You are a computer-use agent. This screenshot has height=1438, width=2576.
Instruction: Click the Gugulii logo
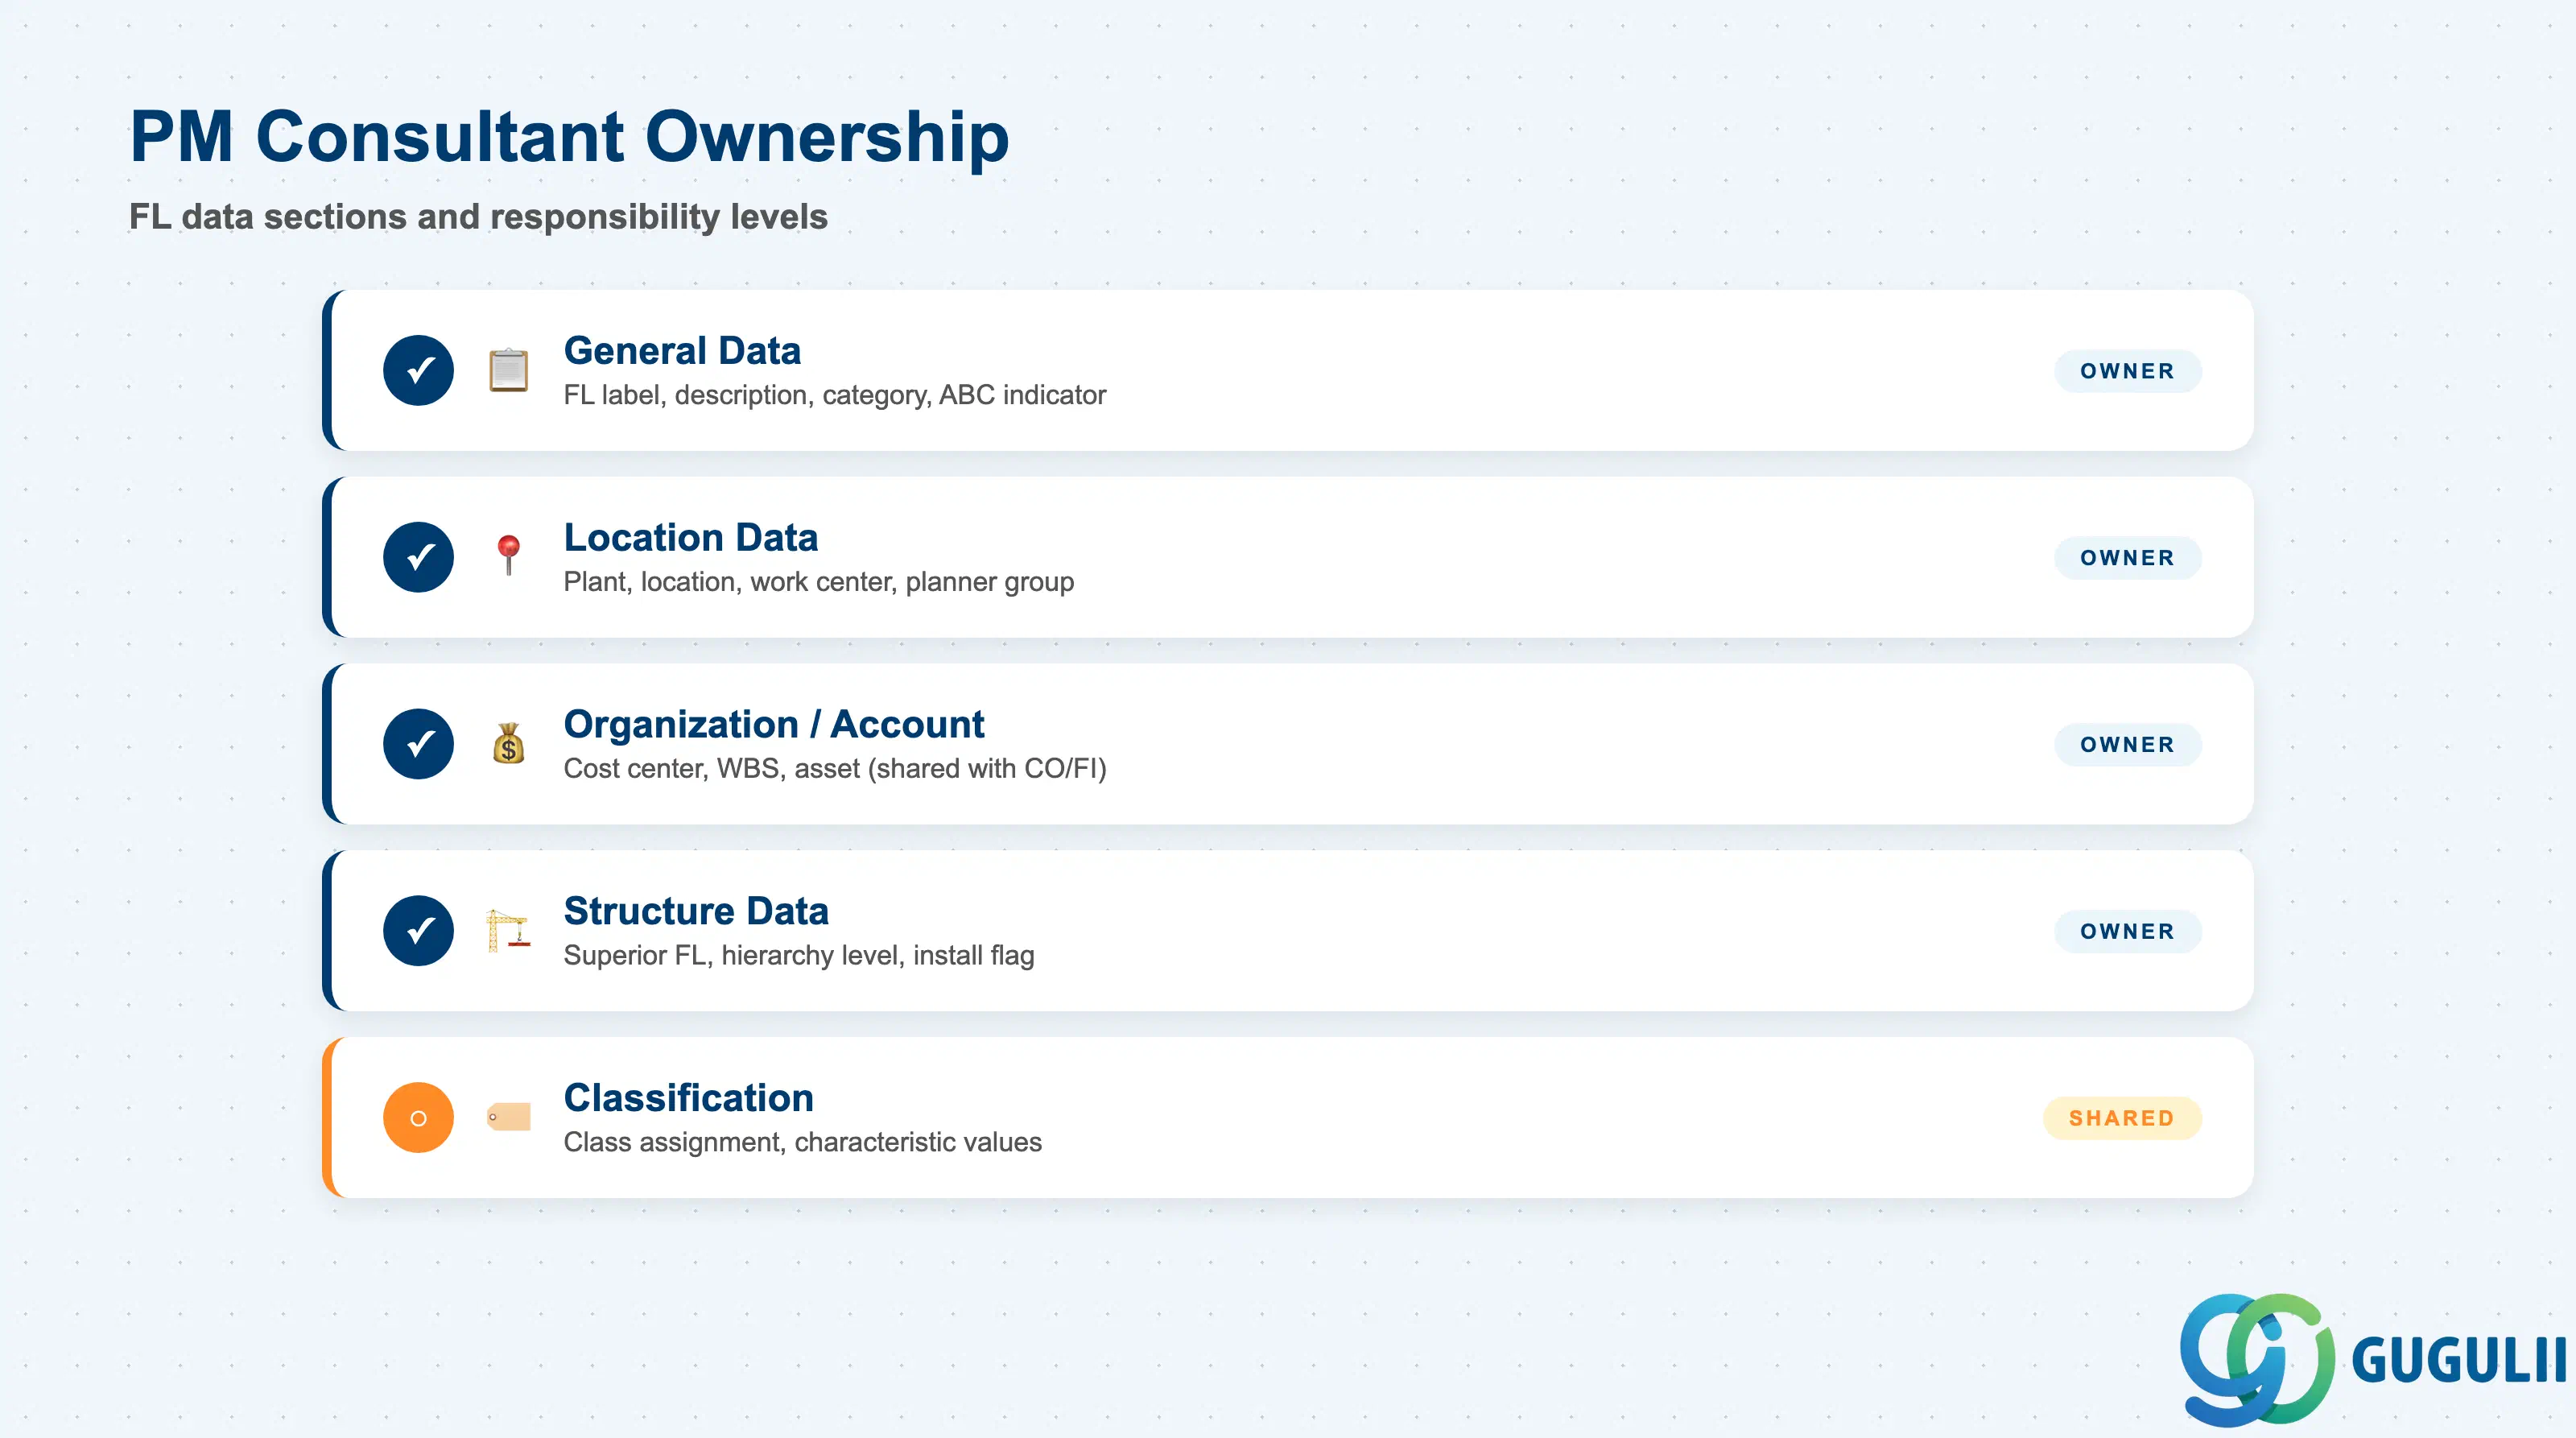click(x=2373, y=1359)
